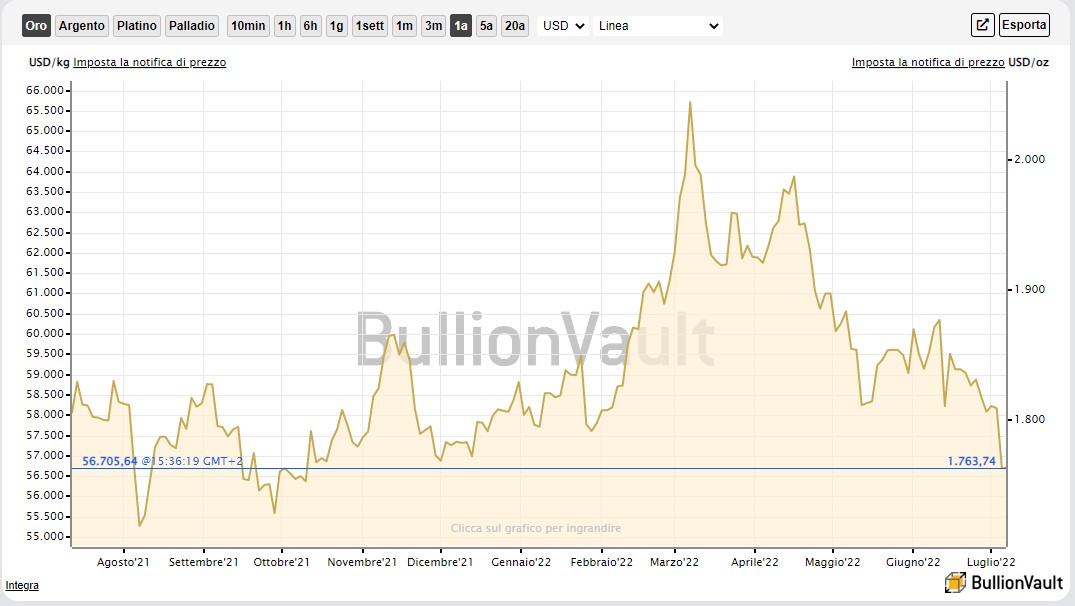This screenshot has height=606, width=1075.
Task: Click the USD/oz price label 1.763,74
Action: [971, 461]
